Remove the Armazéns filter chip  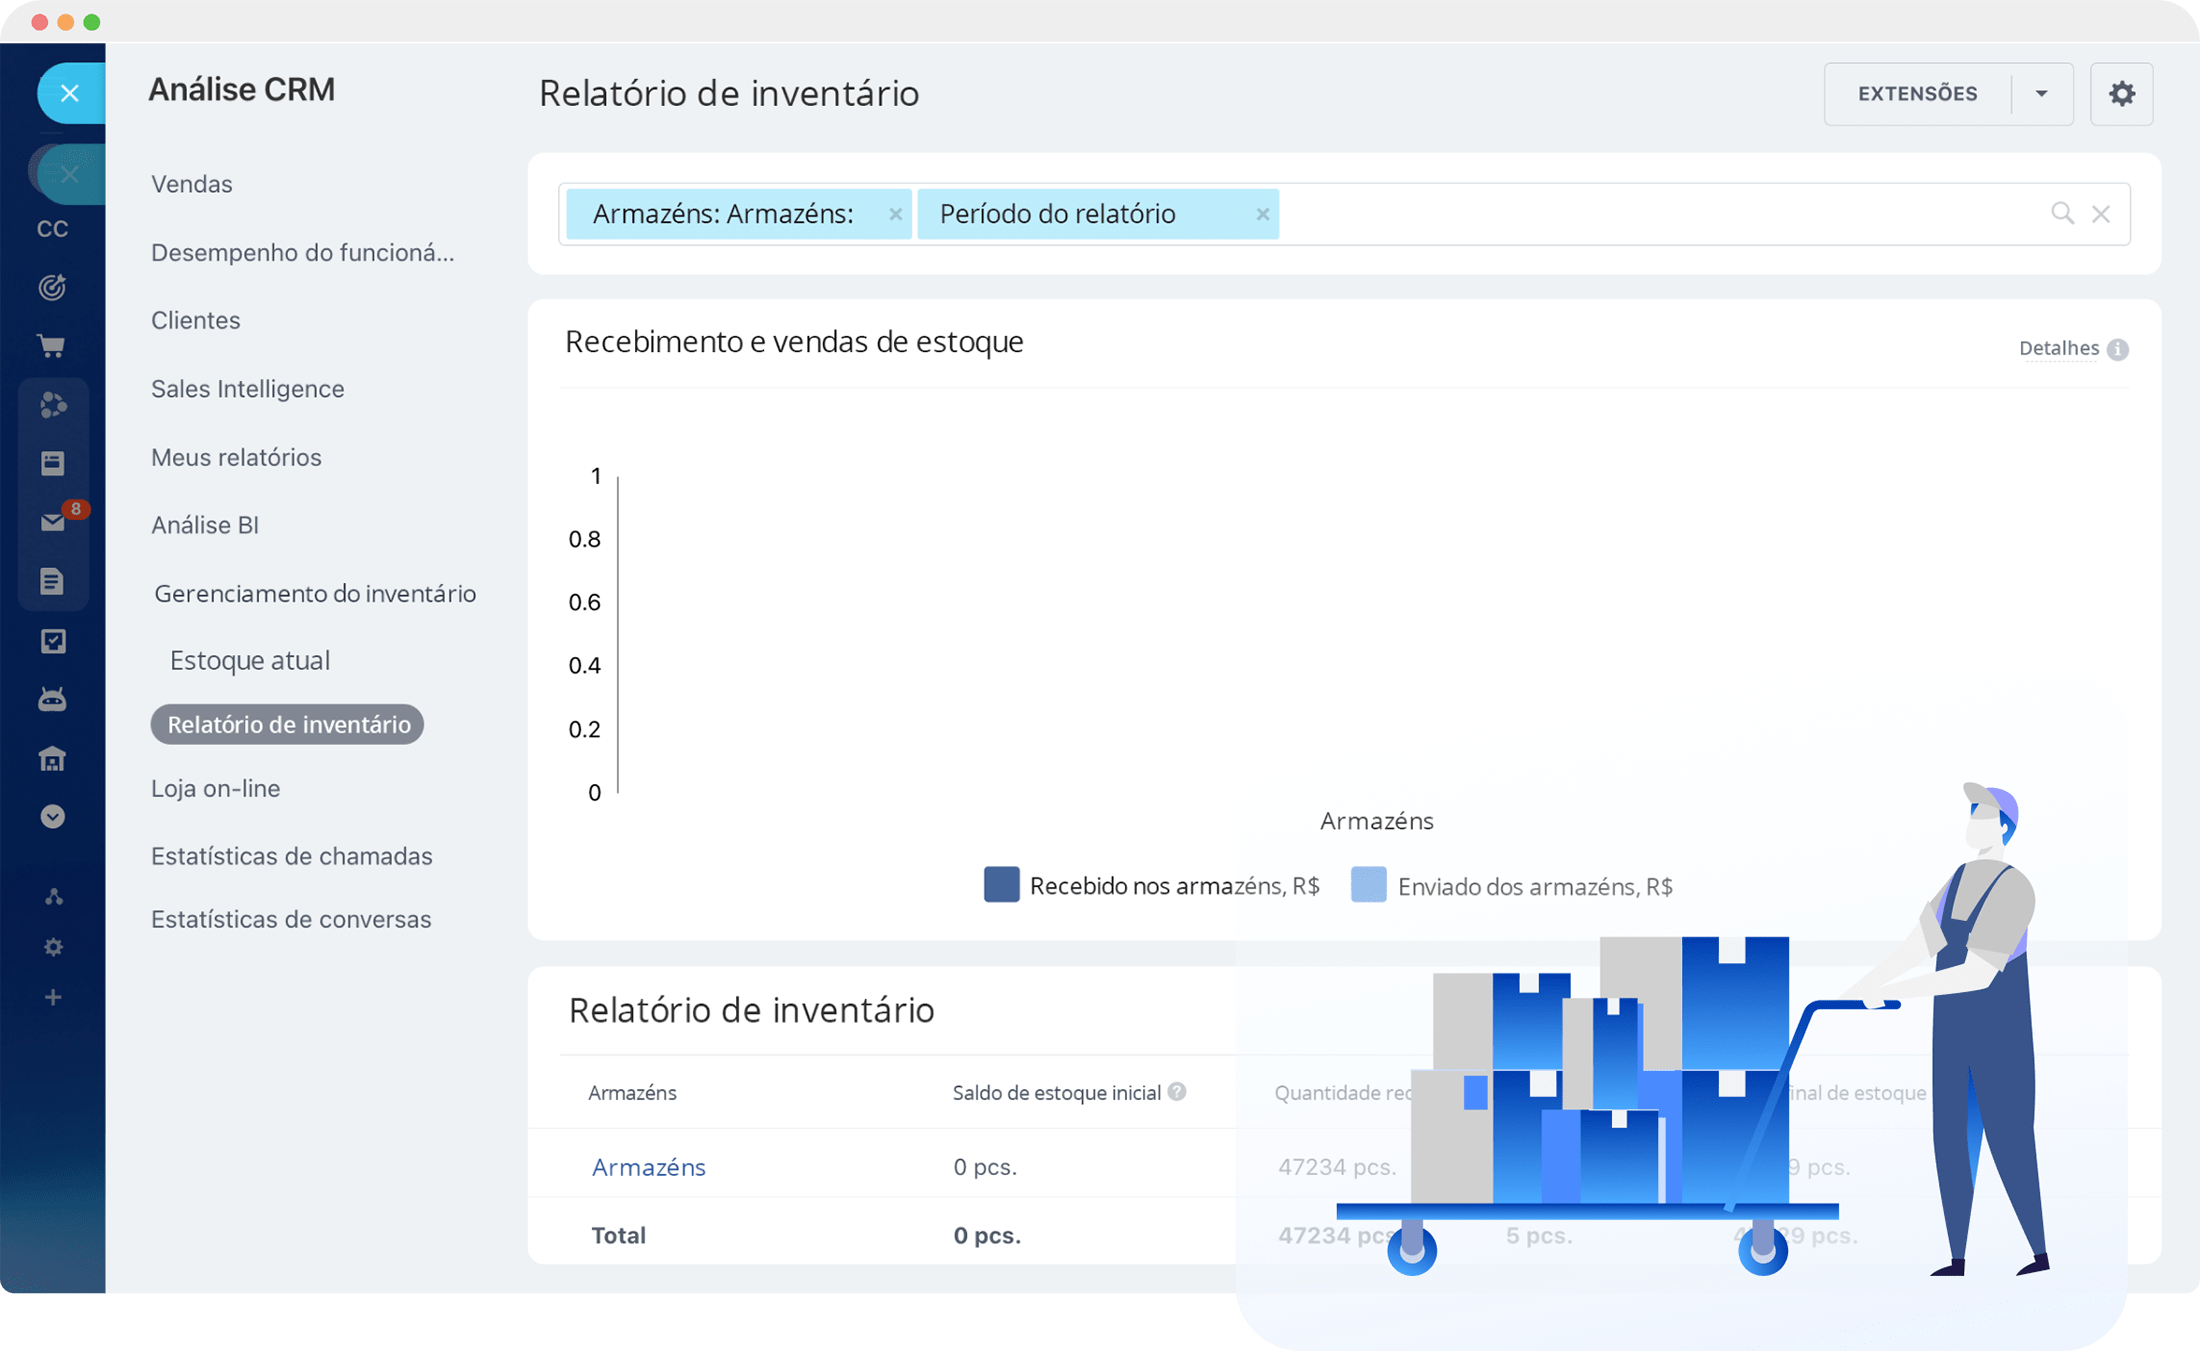tap(895, 214)
